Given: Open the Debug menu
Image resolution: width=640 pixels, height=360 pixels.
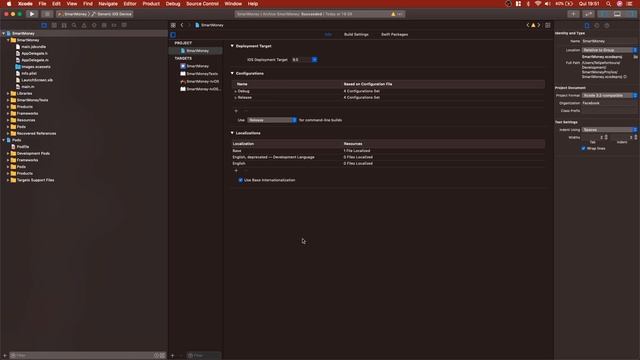Looking at the screenshot, I should tap(173, 4).
